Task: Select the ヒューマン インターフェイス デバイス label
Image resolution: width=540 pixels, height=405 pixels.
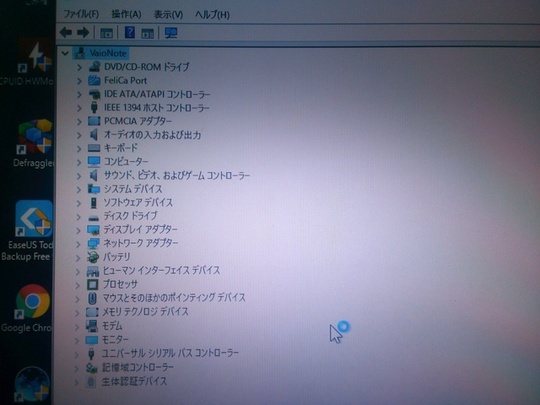Action: [x=161, y=270]
